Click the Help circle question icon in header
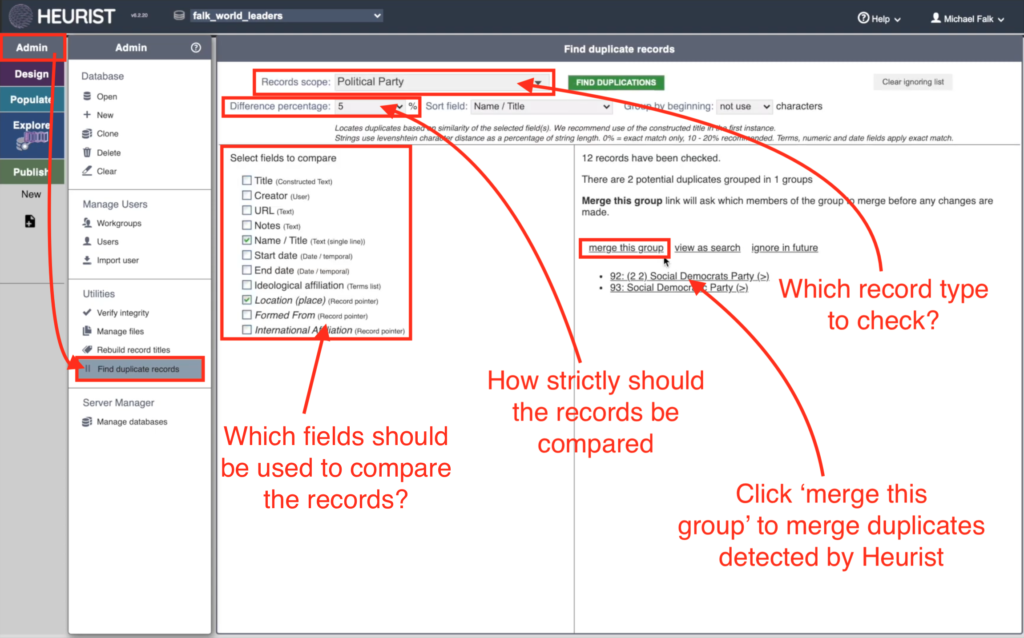The width and height of the screenshot is (1024, 638). [x=863, y=18]
